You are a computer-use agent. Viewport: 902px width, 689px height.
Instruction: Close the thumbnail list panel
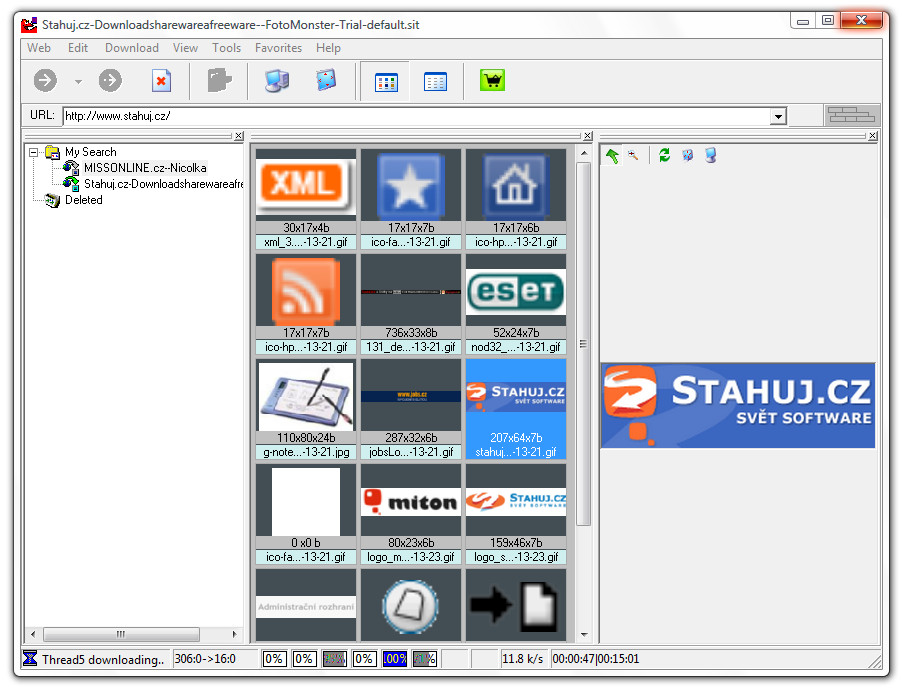point(587,136)
